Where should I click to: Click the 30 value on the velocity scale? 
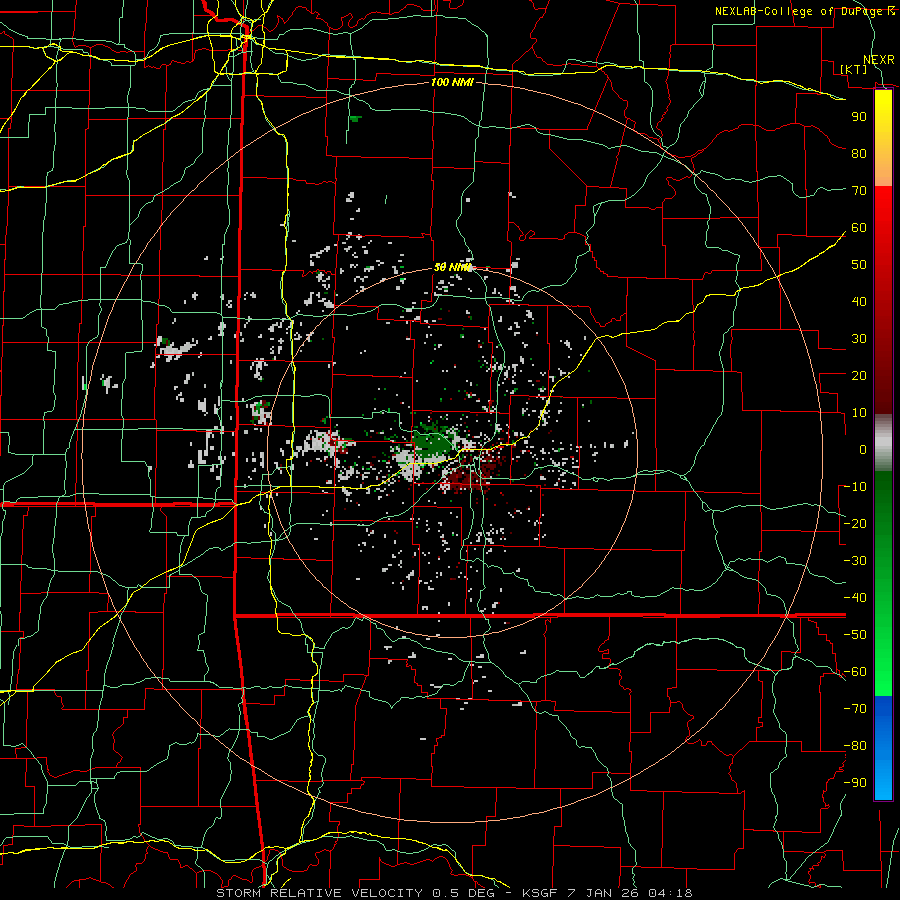click(859, 339)
